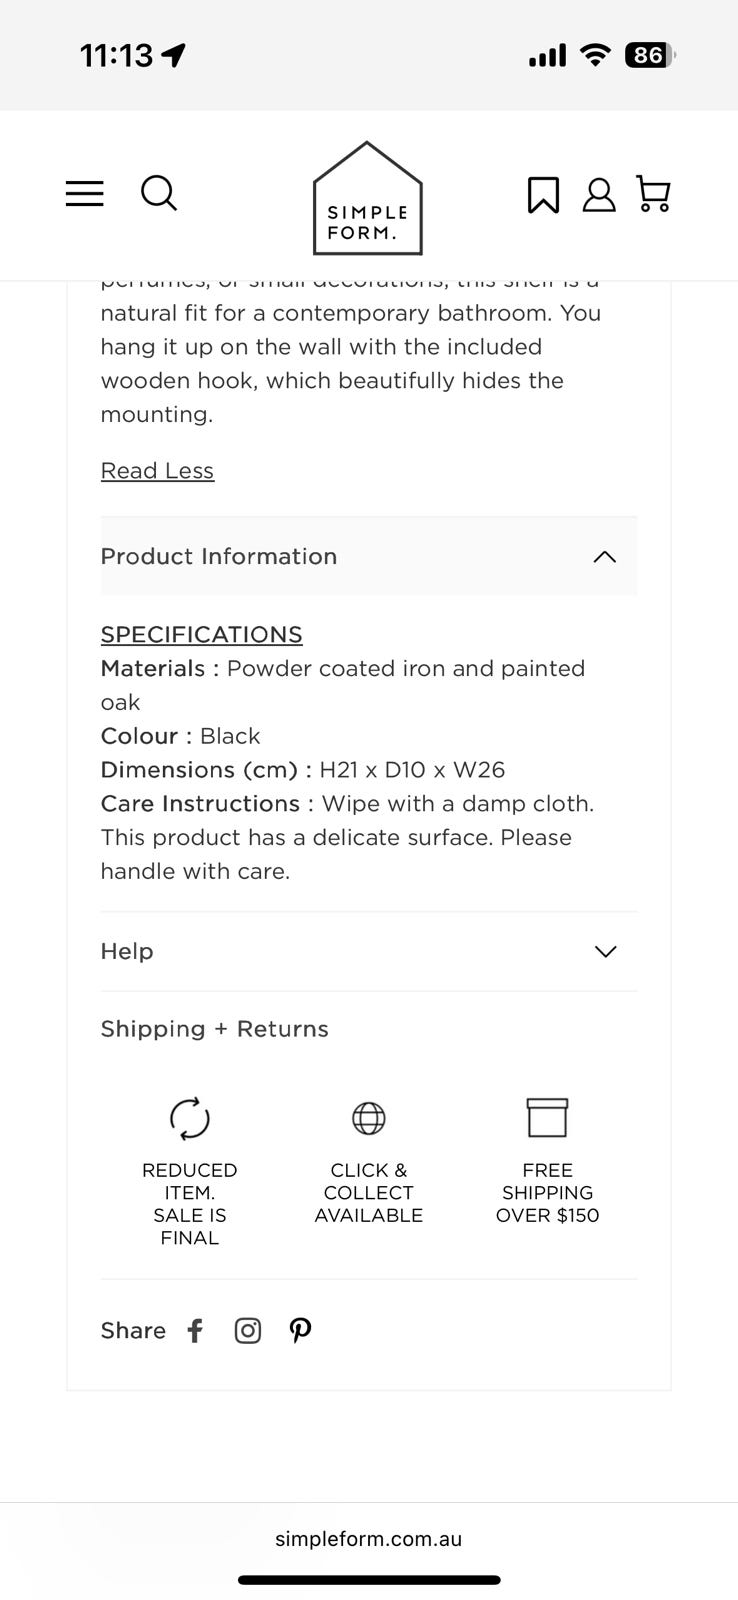738x1600 pixels.
Task: Tap the search magnifier icon
Action: [159, 193]
